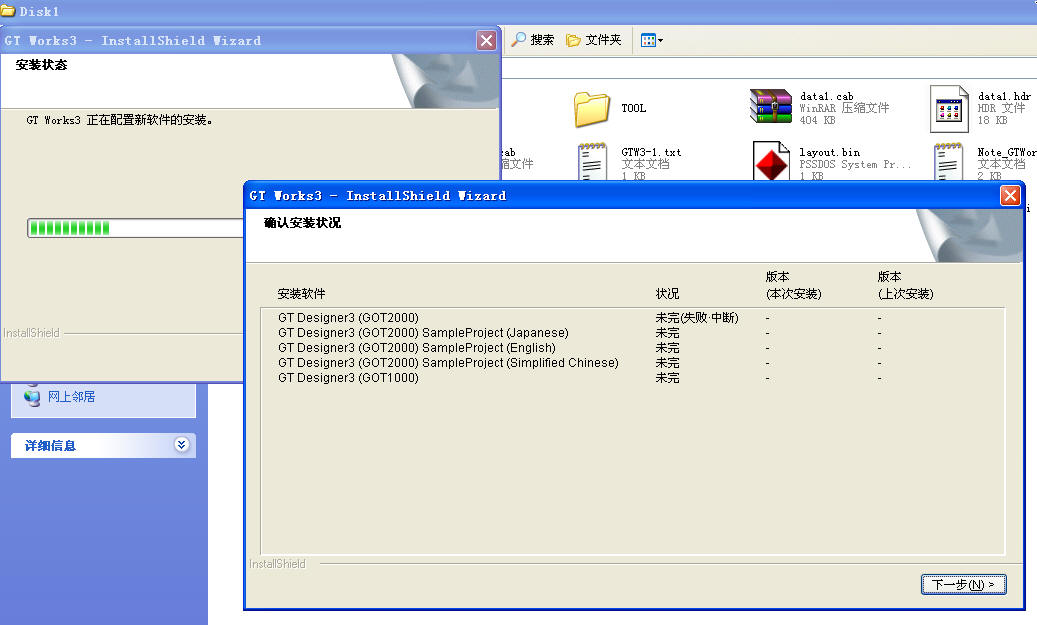The height and width of the screenshot is (625, 1037).
Task: Select the data1.cab WinRAR archive icon
Action: tap(770, 107)
